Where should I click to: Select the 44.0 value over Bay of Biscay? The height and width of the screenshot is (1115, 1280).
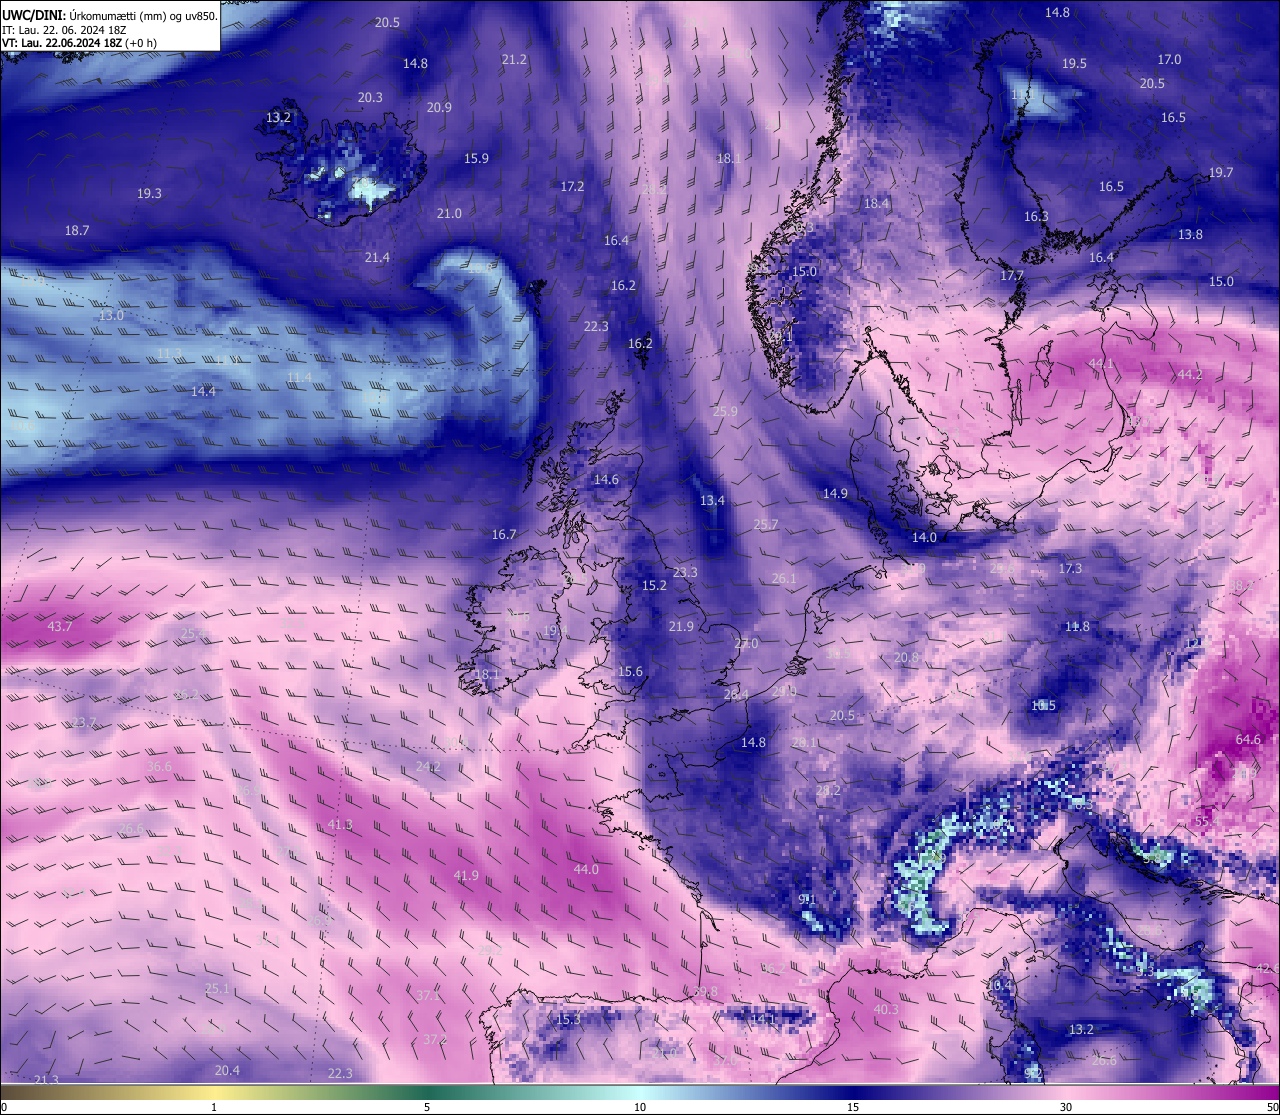tap(586, 870)
